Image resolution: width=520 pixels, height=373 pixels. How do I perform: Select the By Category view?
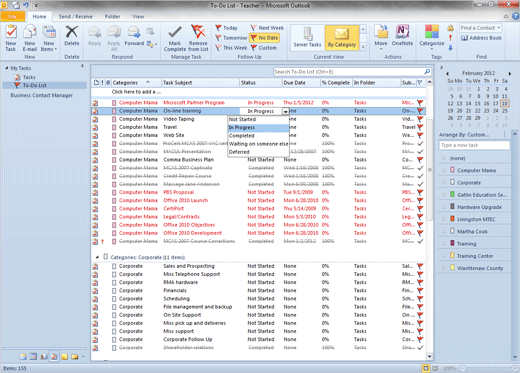pyautogui.click(x=342, y=37)
